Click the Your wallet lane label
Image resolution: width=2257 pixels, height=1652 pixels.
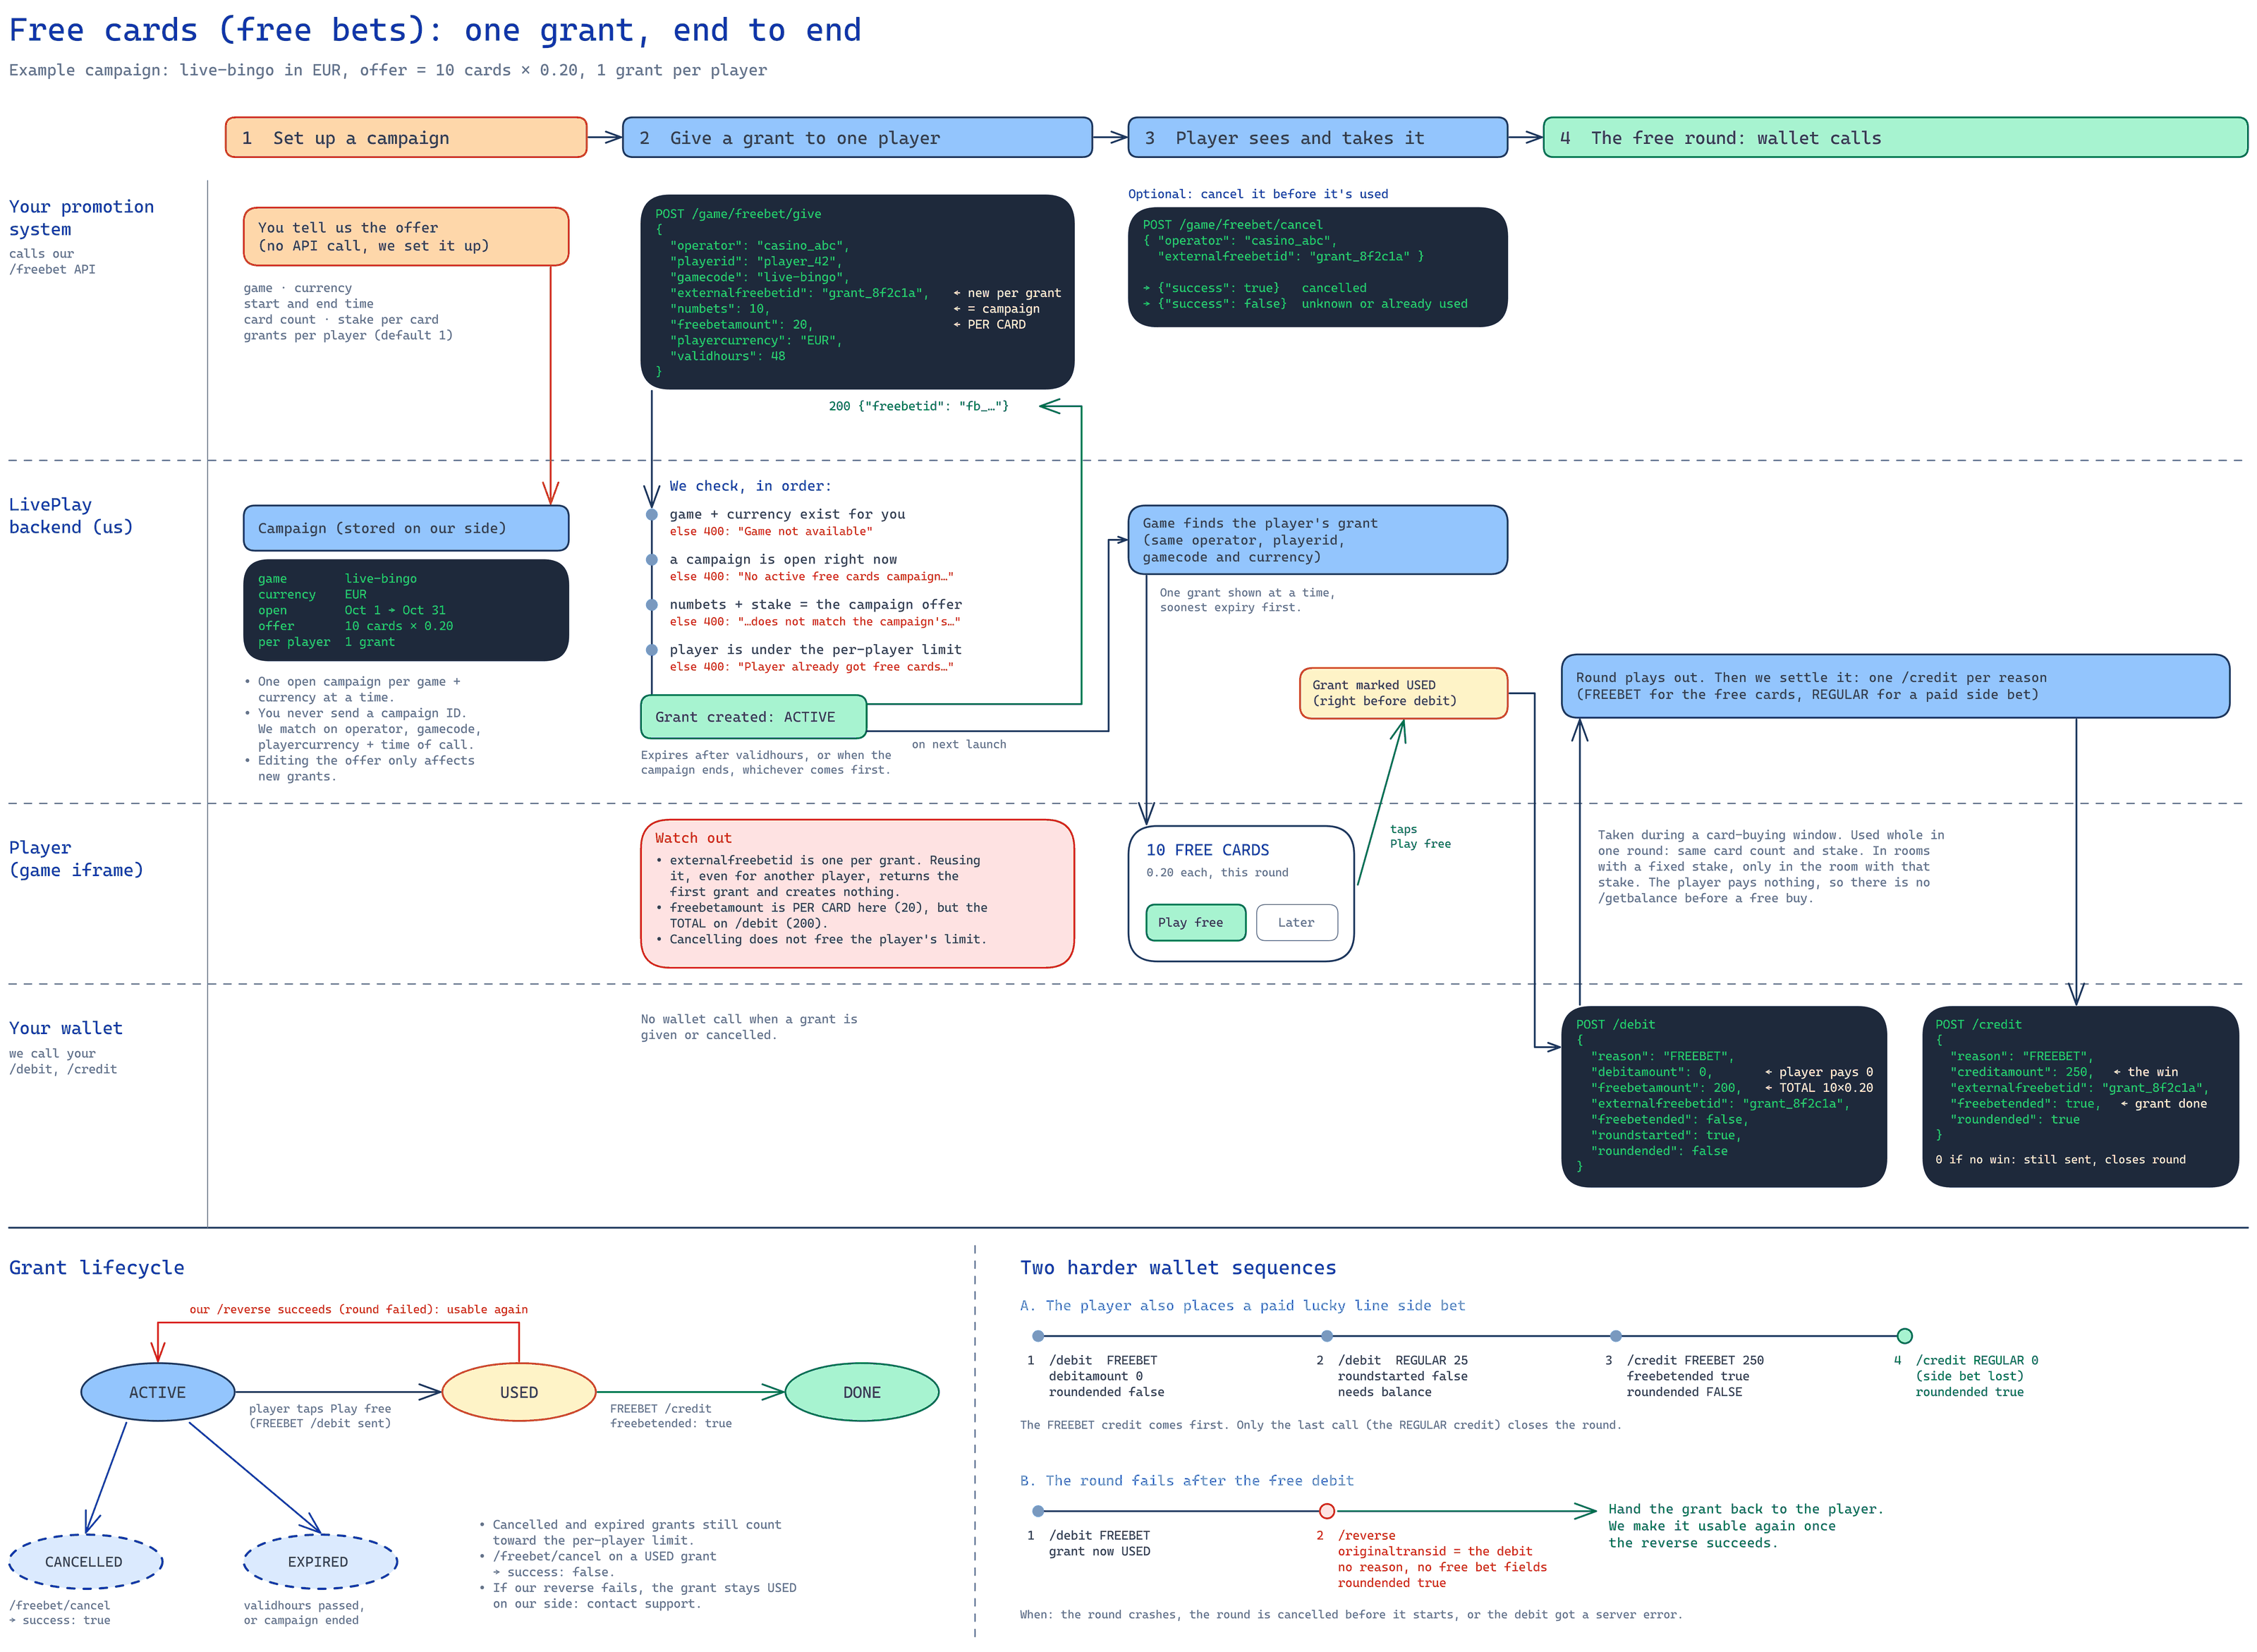click(x=66, y=1028)
